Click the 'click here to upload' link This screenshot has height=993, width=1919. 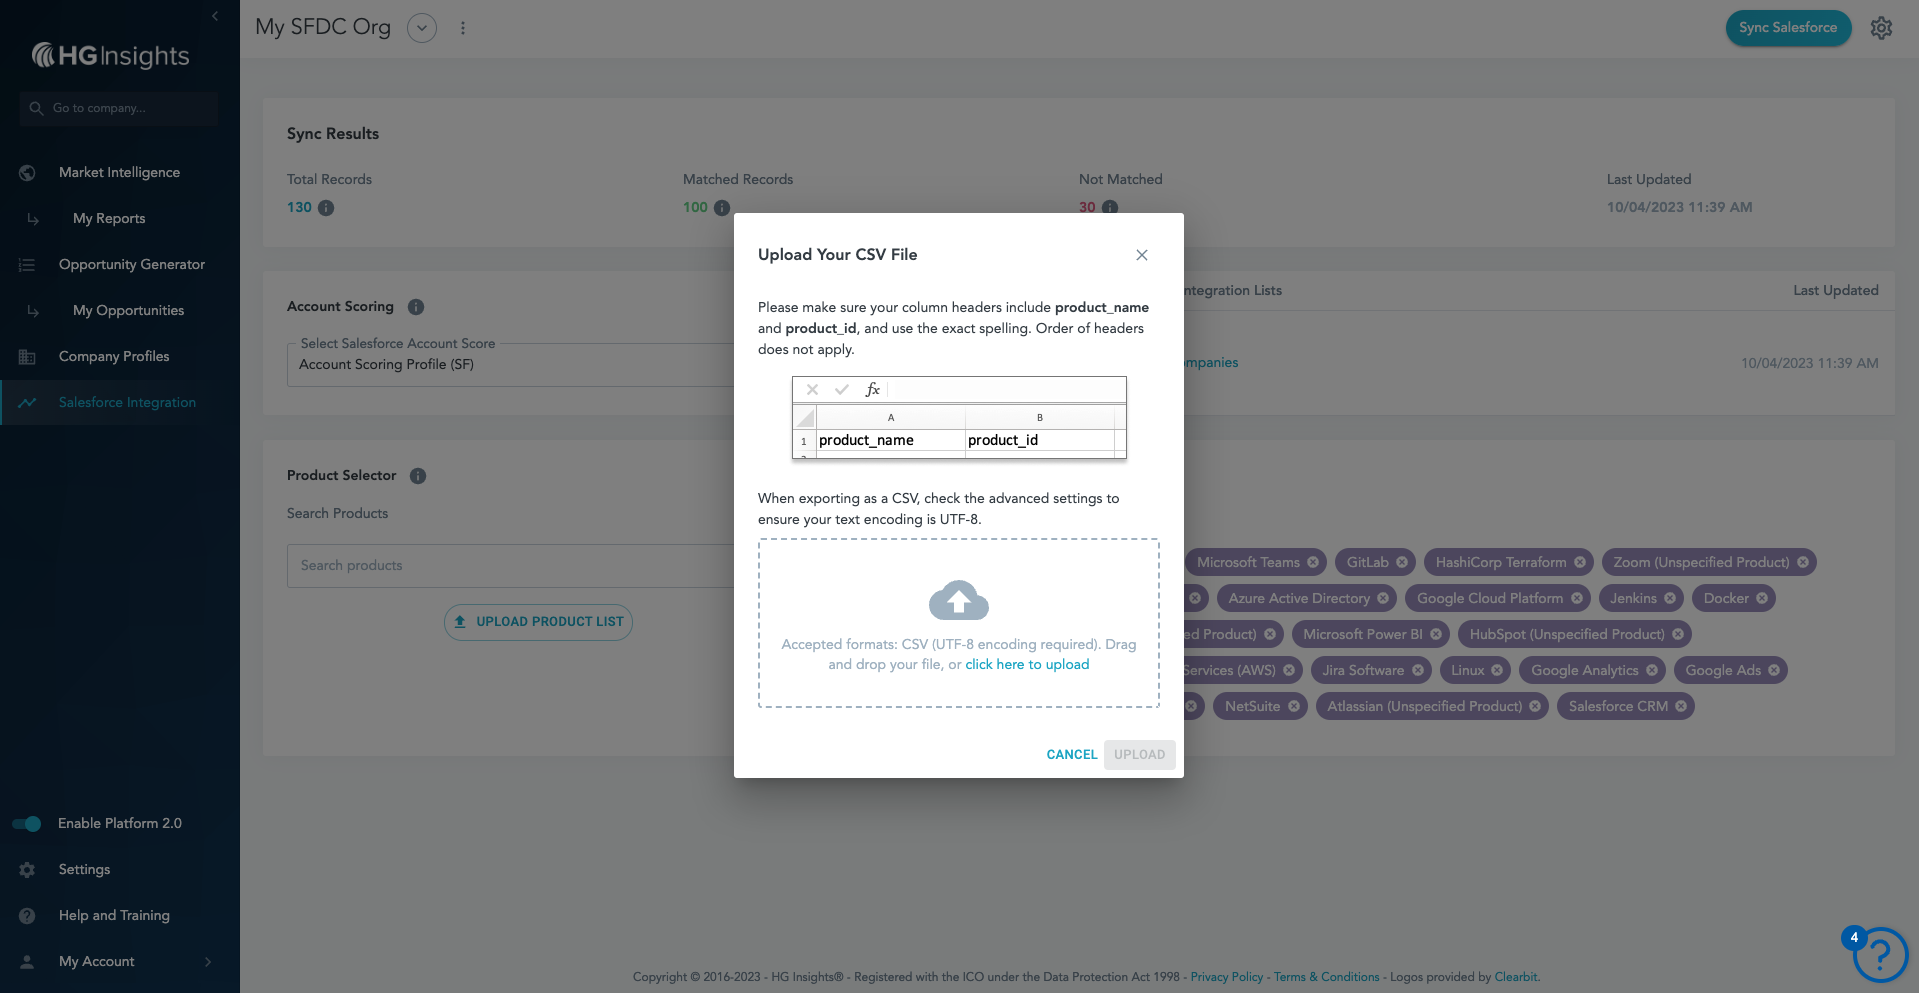pos(1027,665)
